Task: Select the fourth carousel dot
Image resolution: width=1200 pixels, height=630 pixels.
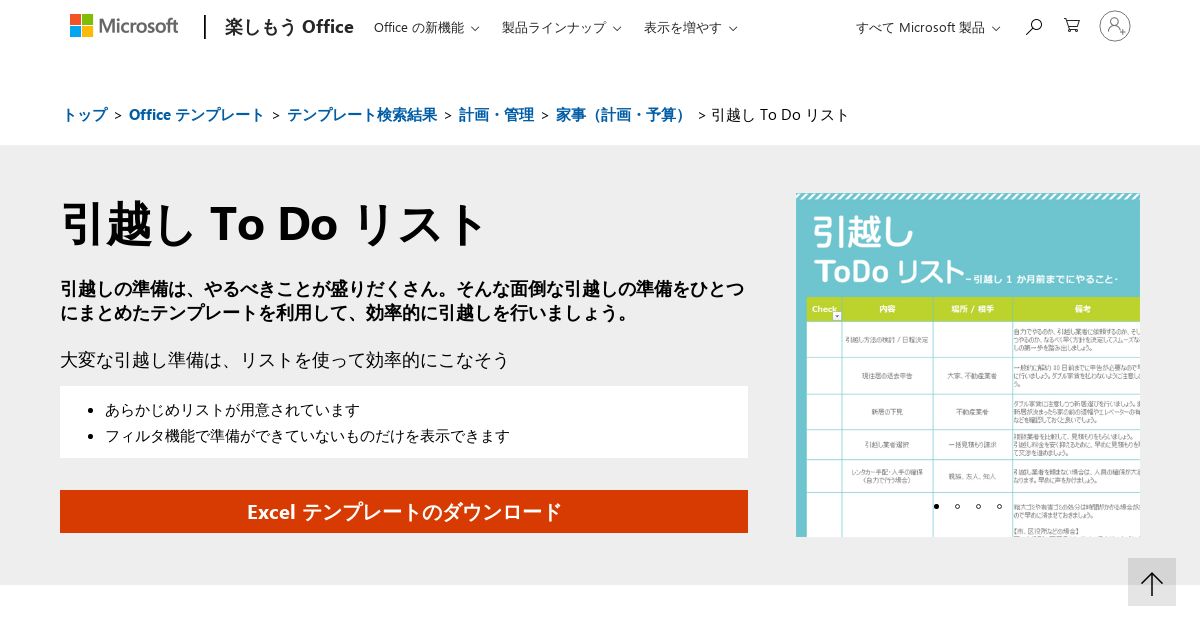Action: [999, 506]
